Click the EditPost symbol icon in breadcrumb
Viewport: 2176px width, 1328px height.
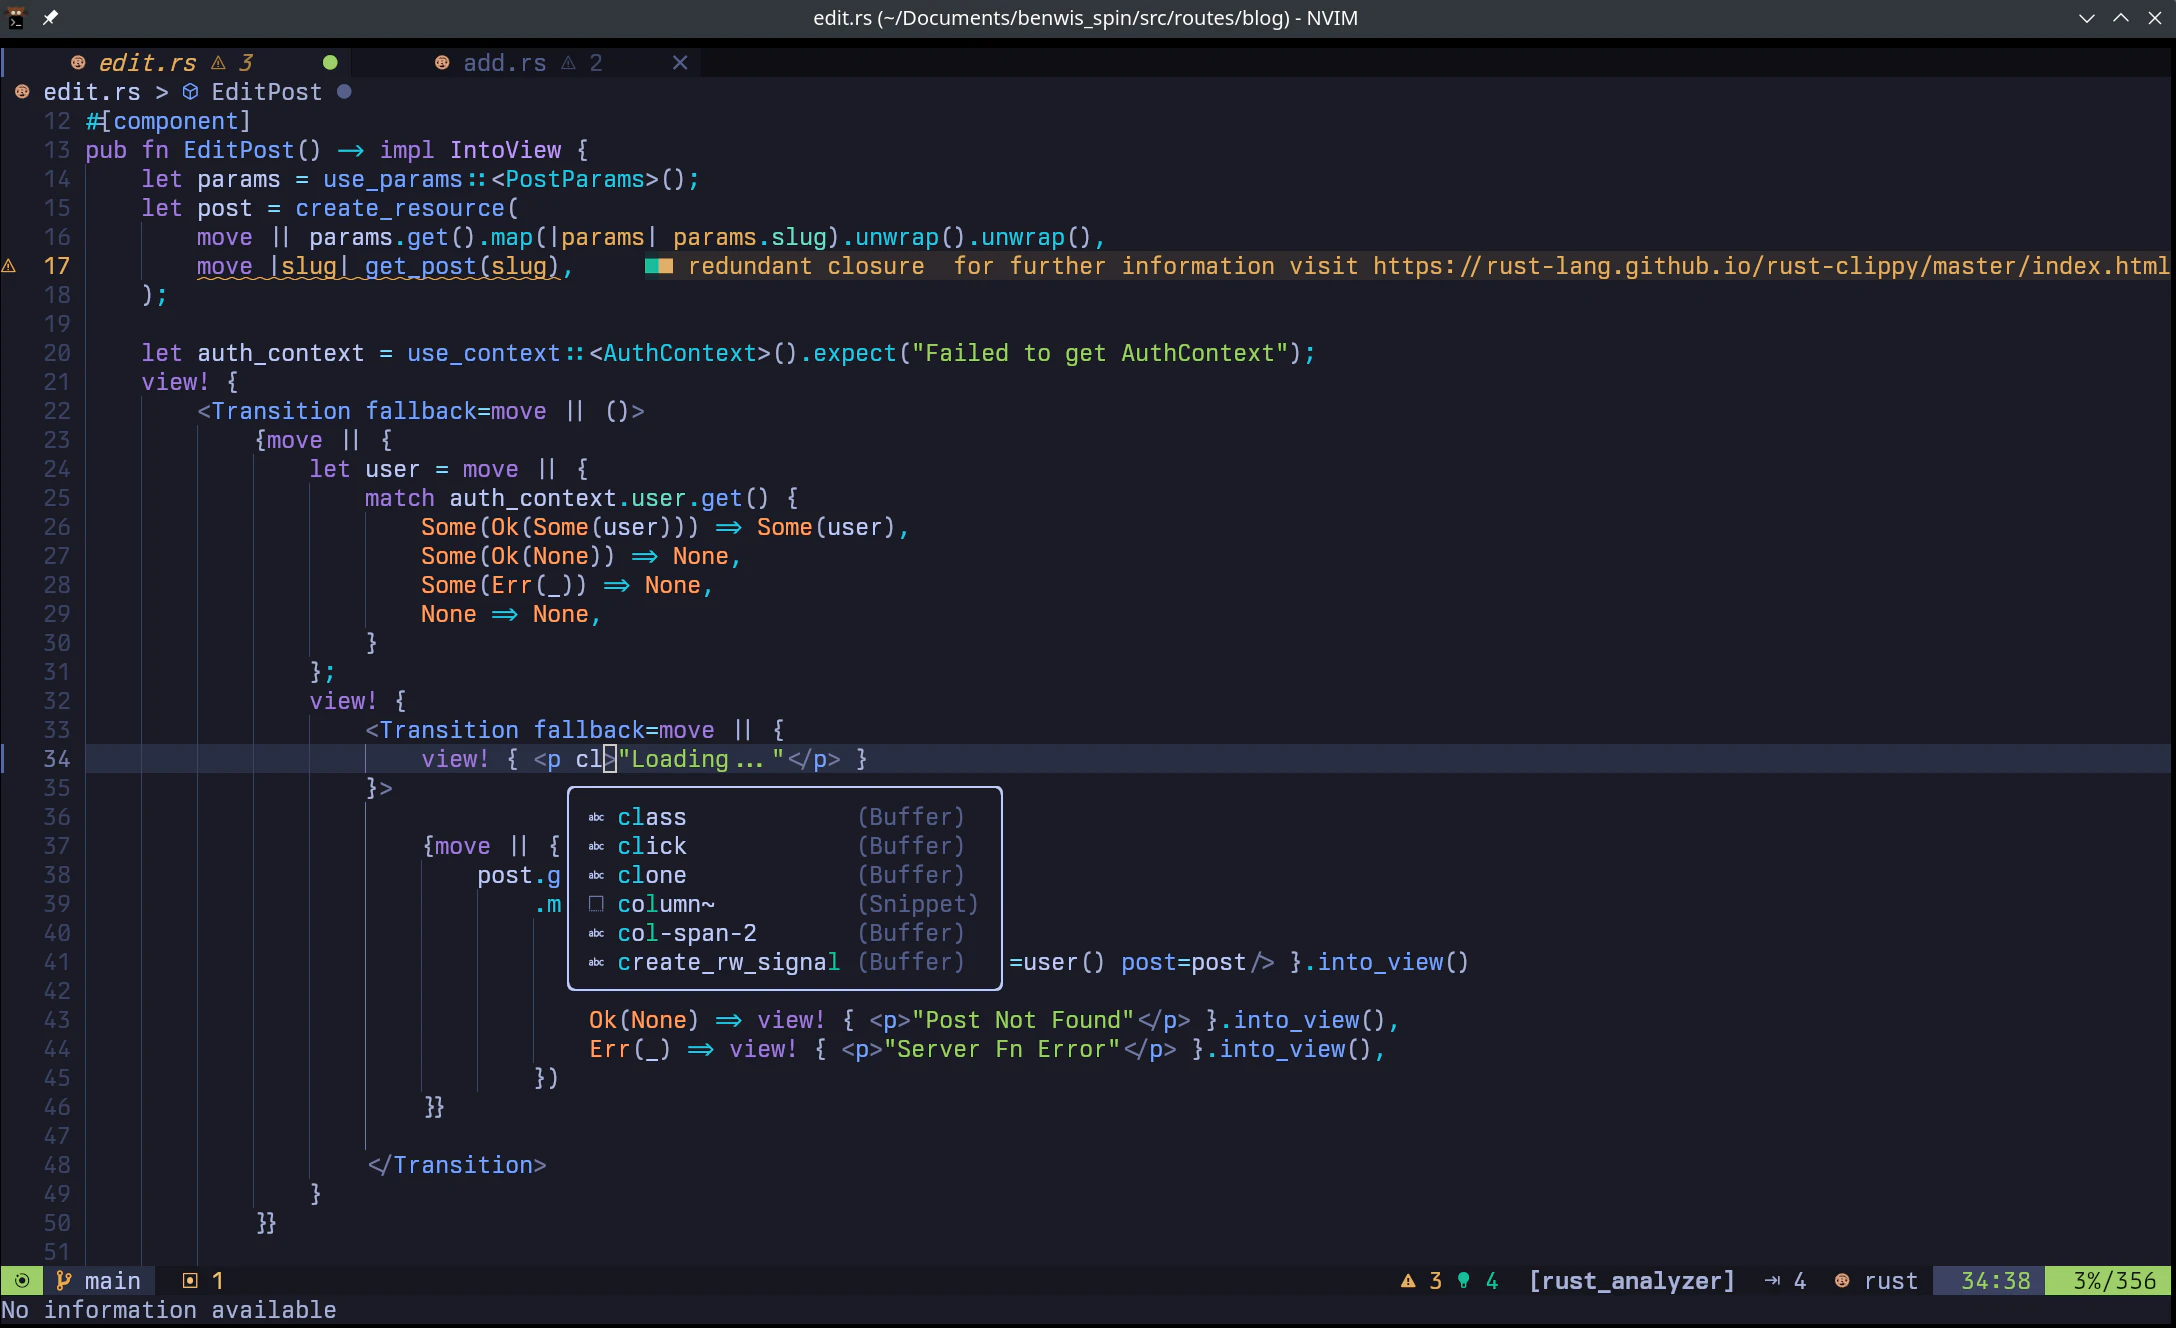coord(190,92)
